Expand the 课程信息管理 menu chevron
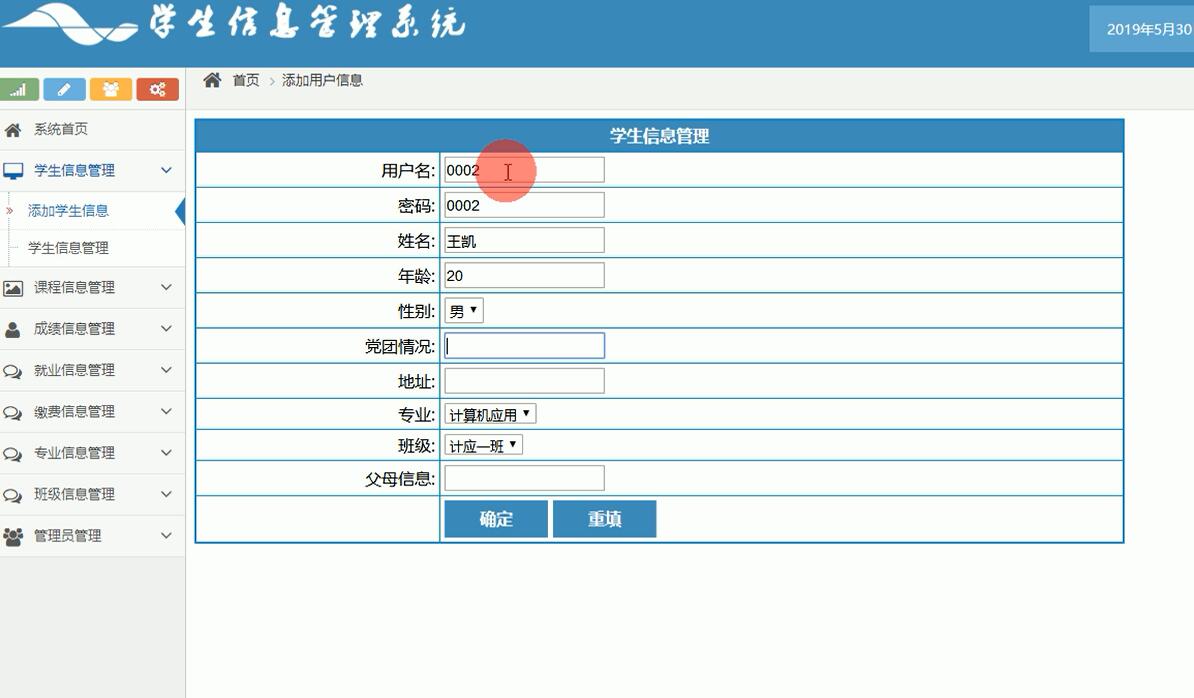 pos(166,287)
